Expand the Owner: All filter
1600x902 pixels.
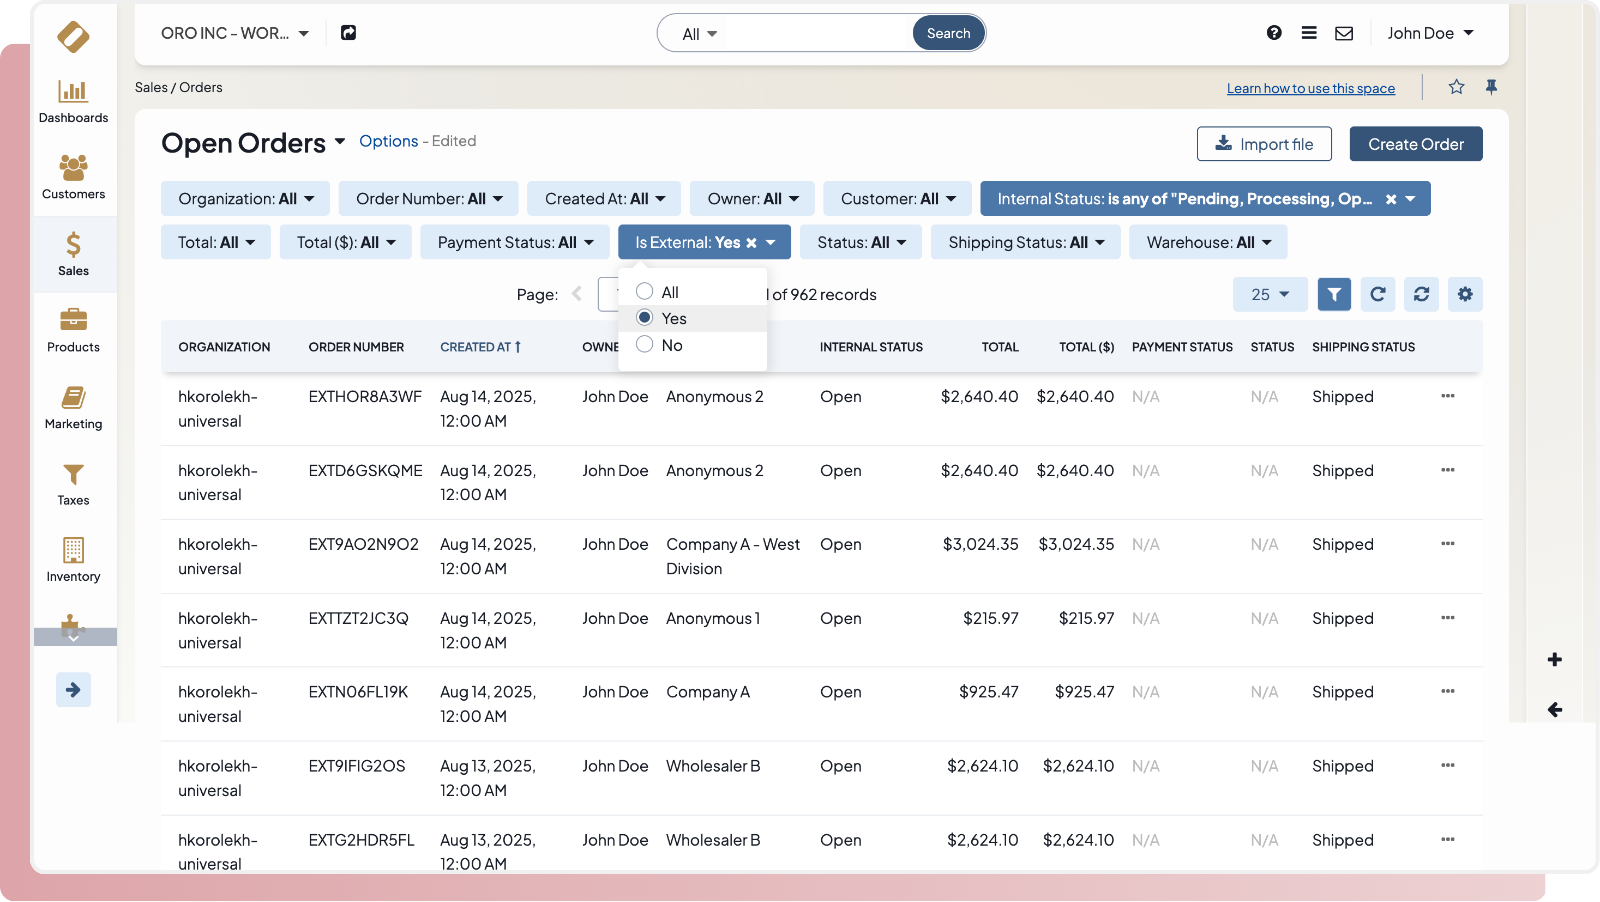click(752, 199)
